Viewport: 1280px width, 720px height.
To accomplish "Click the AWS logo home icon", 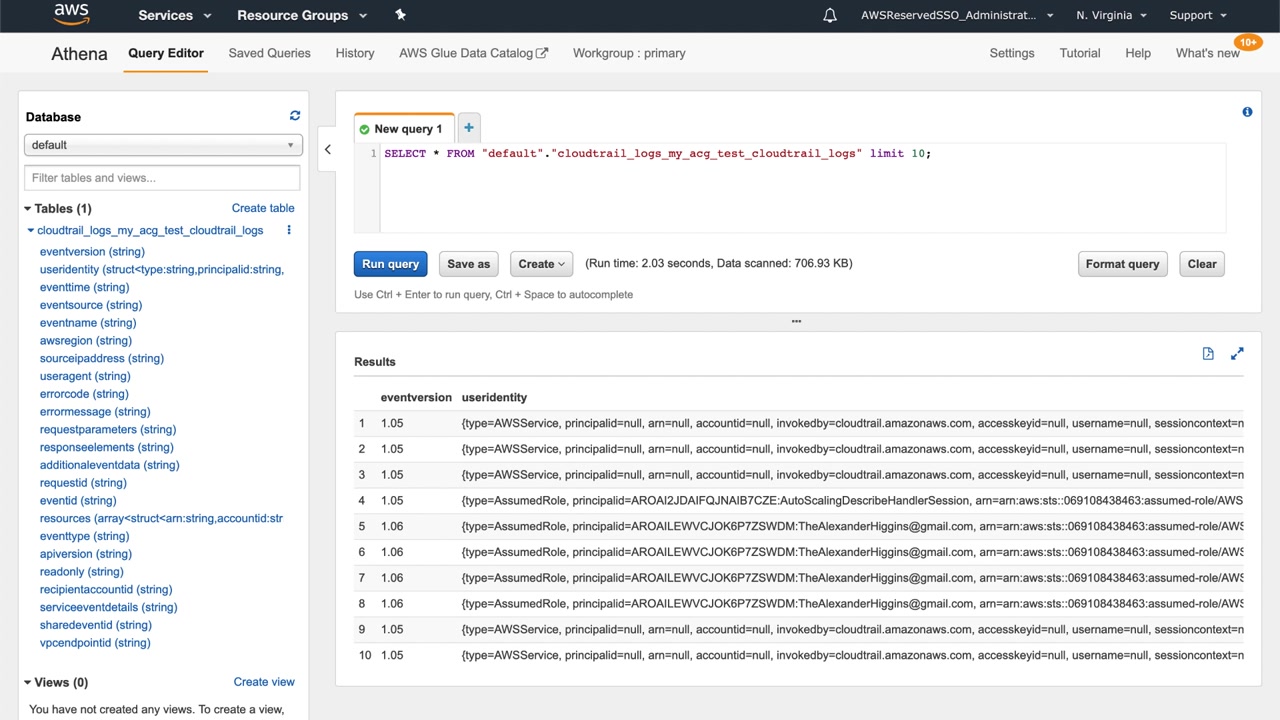I will (71, 15).
